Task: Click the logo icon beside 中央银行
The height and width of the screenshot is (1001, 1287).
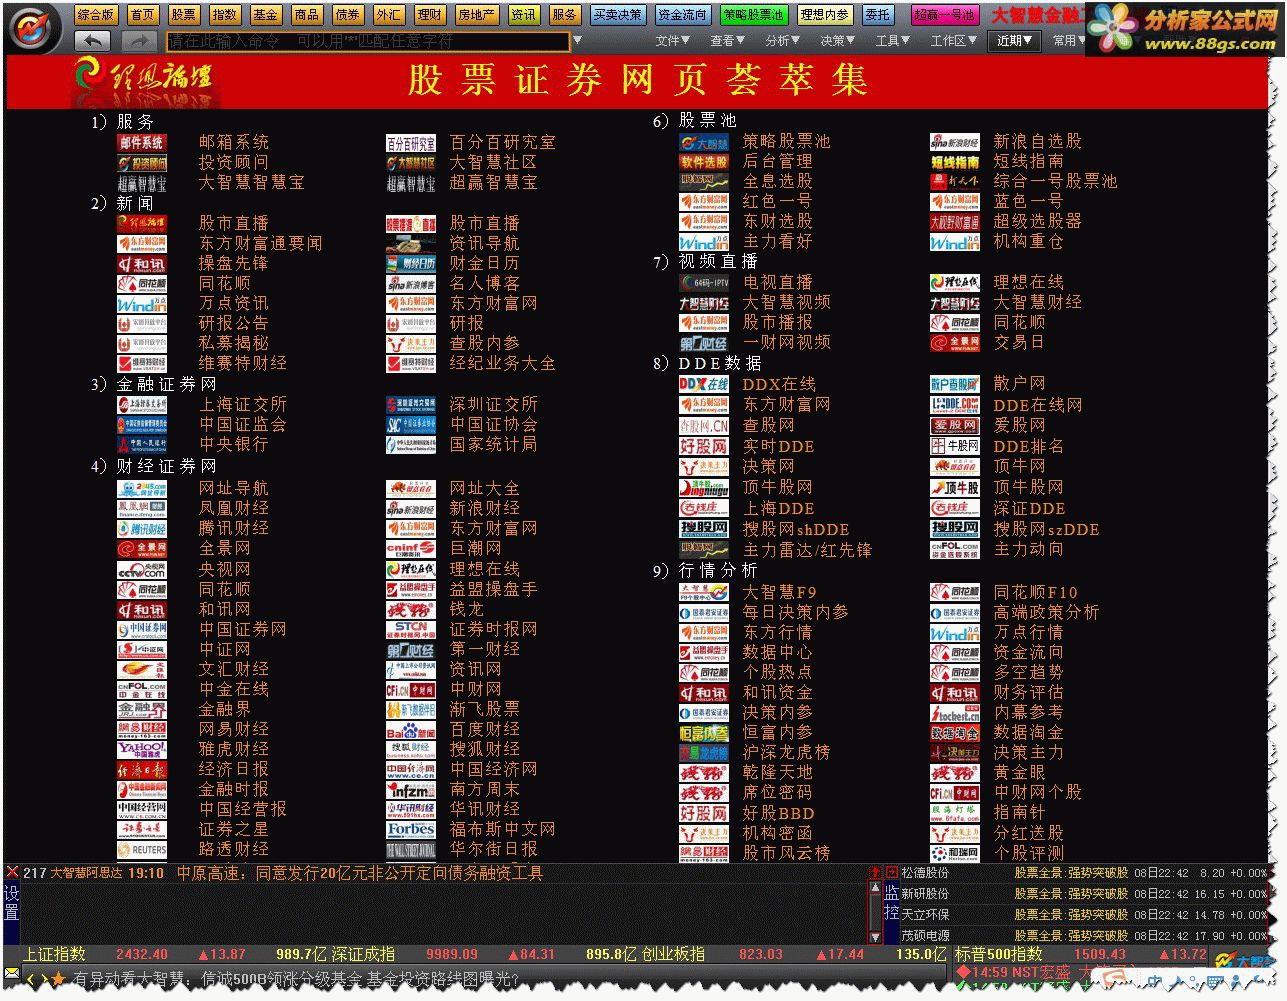Action: pyautogui.click(x=142, y=445)
